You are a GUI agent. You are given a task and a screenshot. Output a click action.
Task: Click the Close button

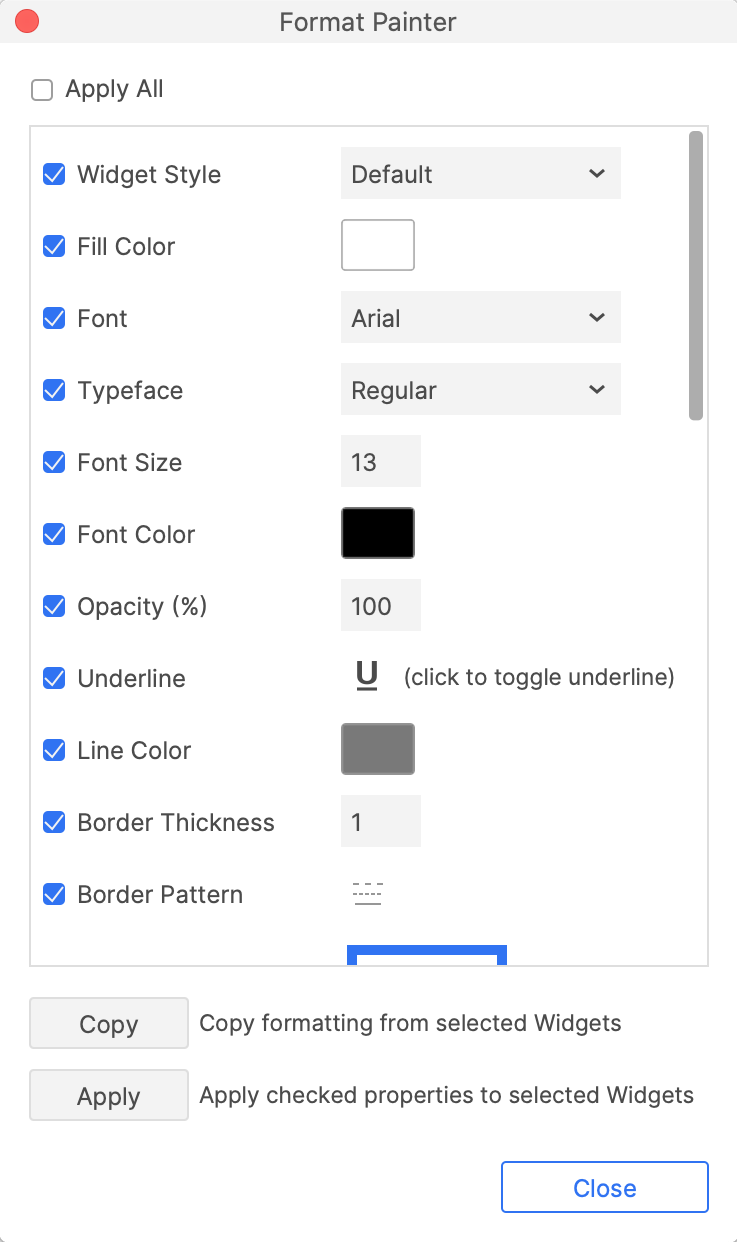[x=604, y=1187]
